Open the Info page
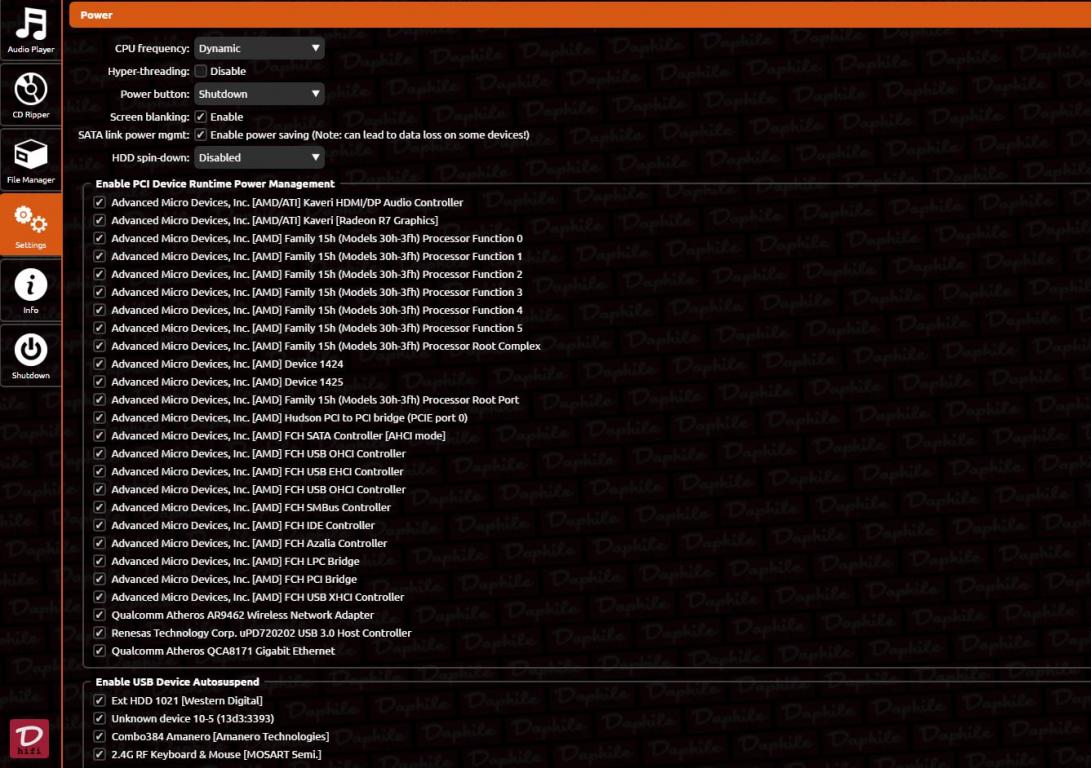This screenshot has height=768, width=1091. click(x=31, y=290)
